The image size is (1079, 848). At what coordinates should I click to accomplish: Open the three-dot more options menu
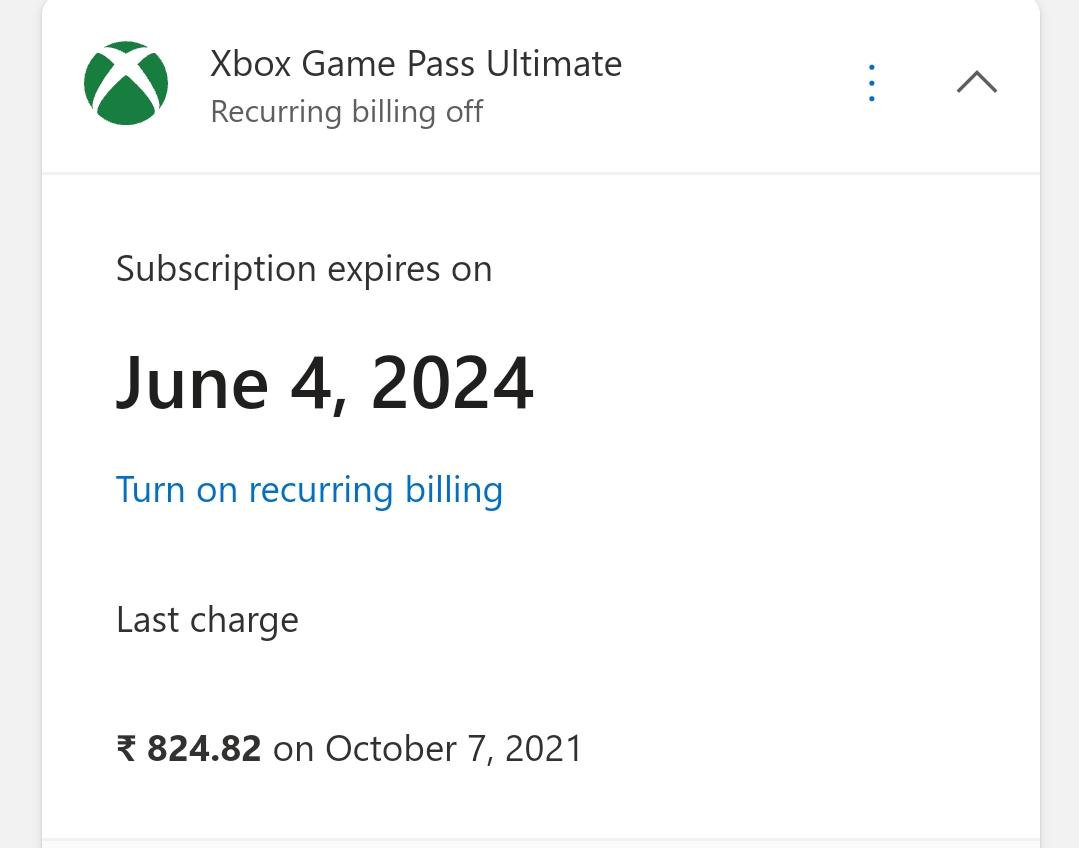tap(872, 83)
